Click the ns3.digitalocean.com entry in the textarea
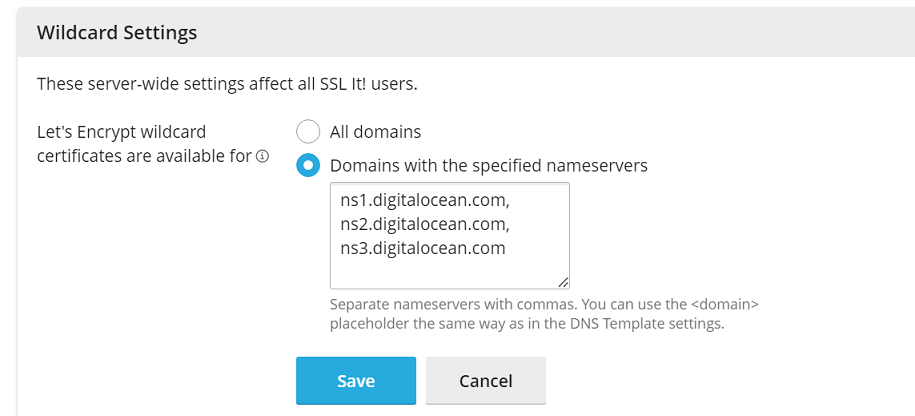This screenshot has height=416, width=915. tap(423, 248)
